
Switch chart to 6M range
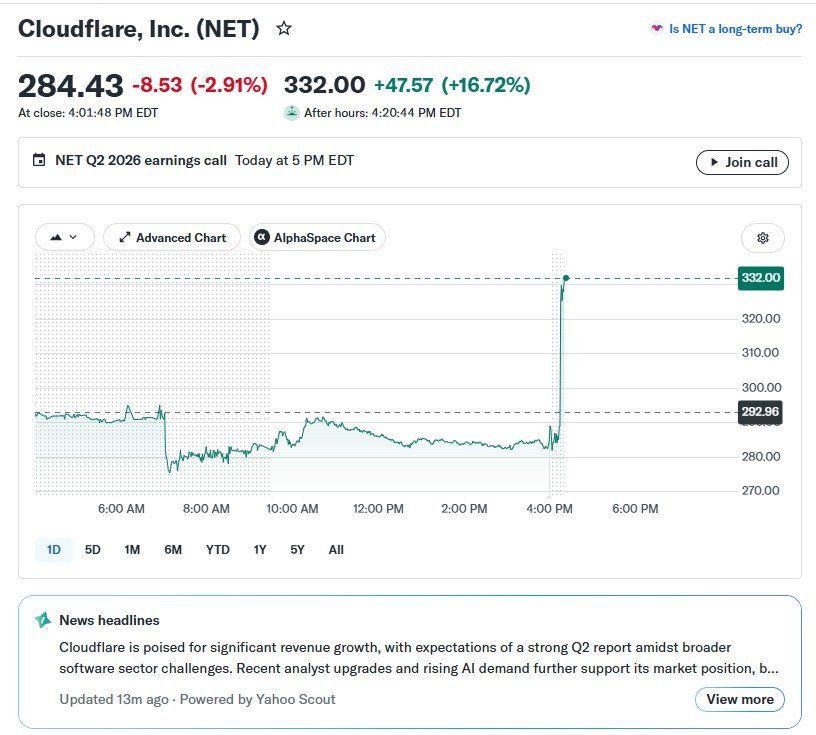173,550
